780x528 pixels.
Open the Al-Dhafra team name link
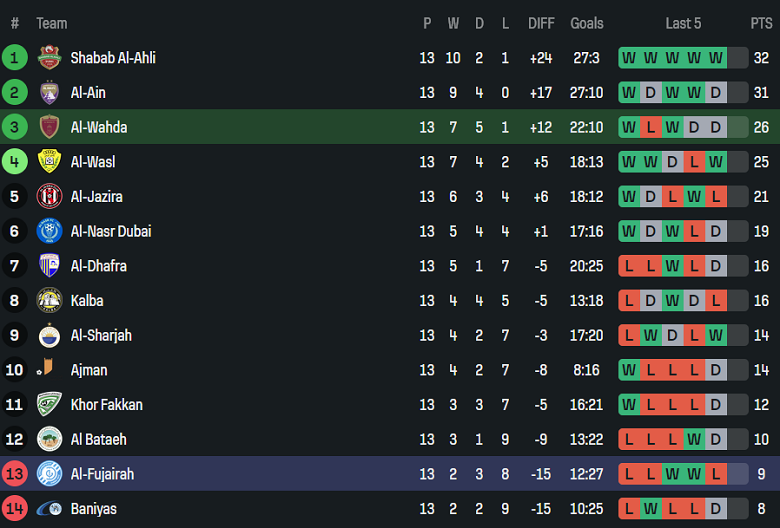click(x=98, y=266)
